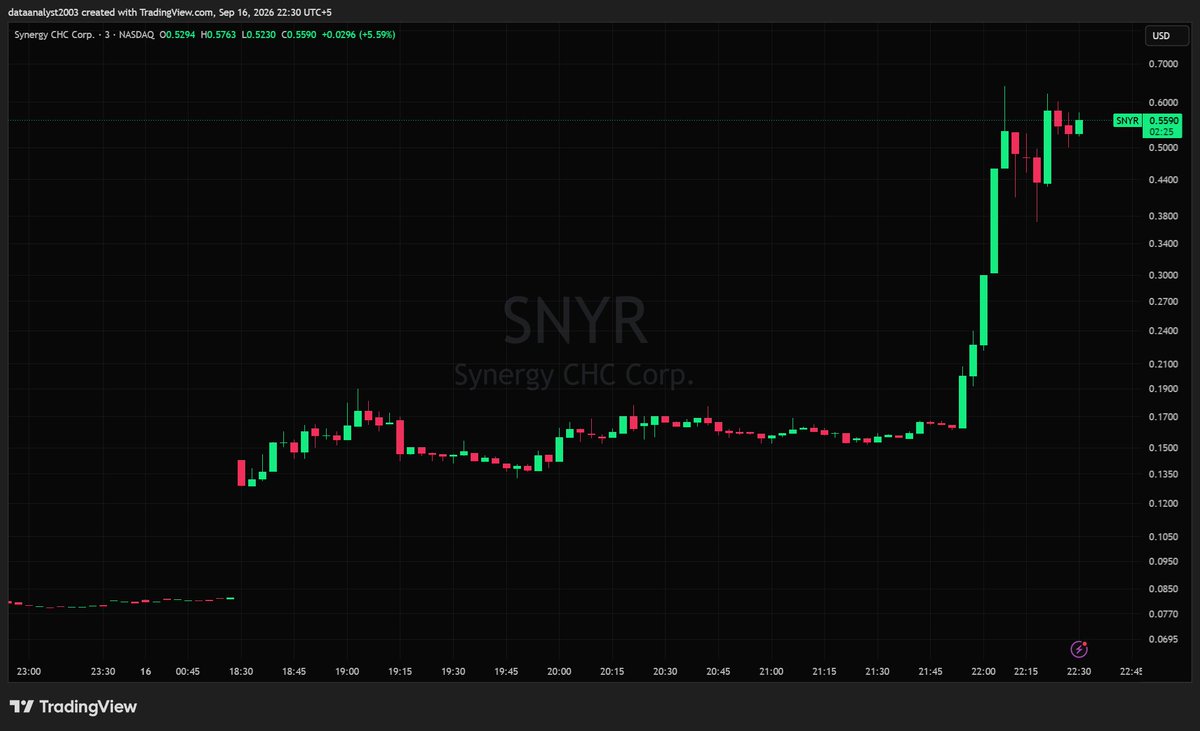Click the 18:30 time axis label

241,671
